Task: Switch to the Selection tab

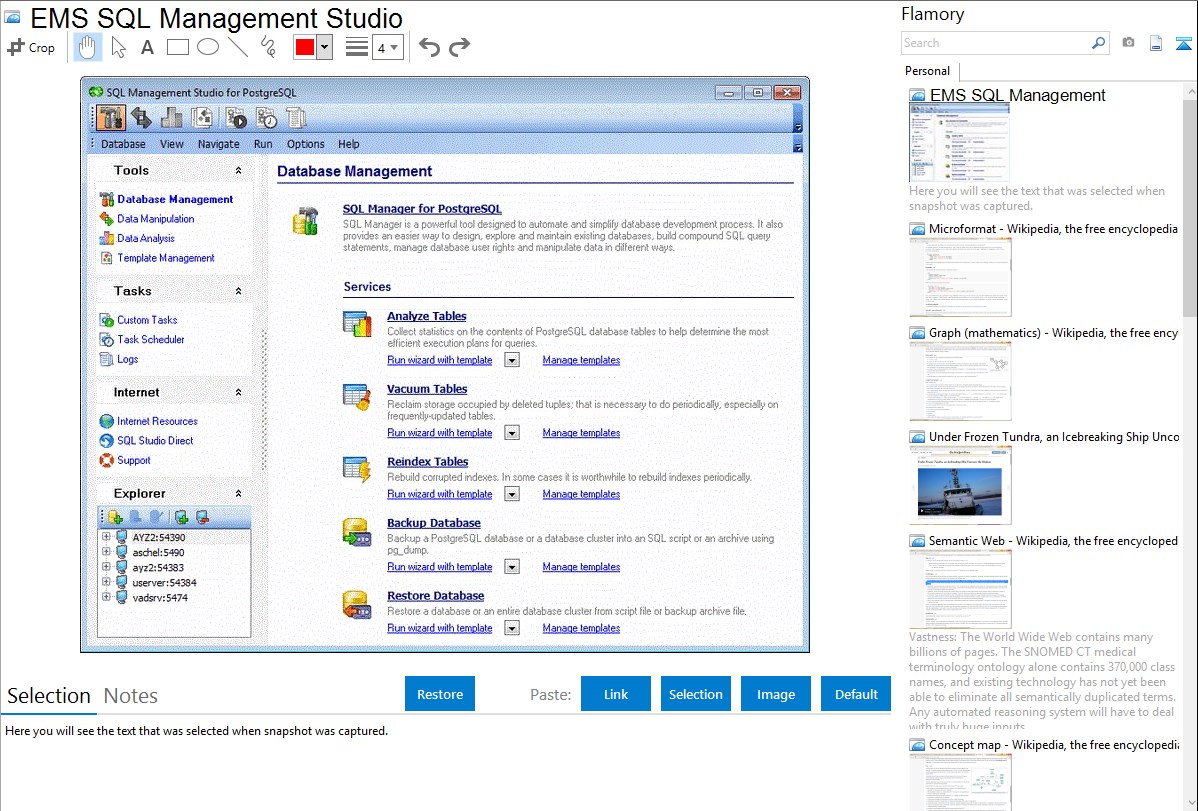Action: (49, 696)
